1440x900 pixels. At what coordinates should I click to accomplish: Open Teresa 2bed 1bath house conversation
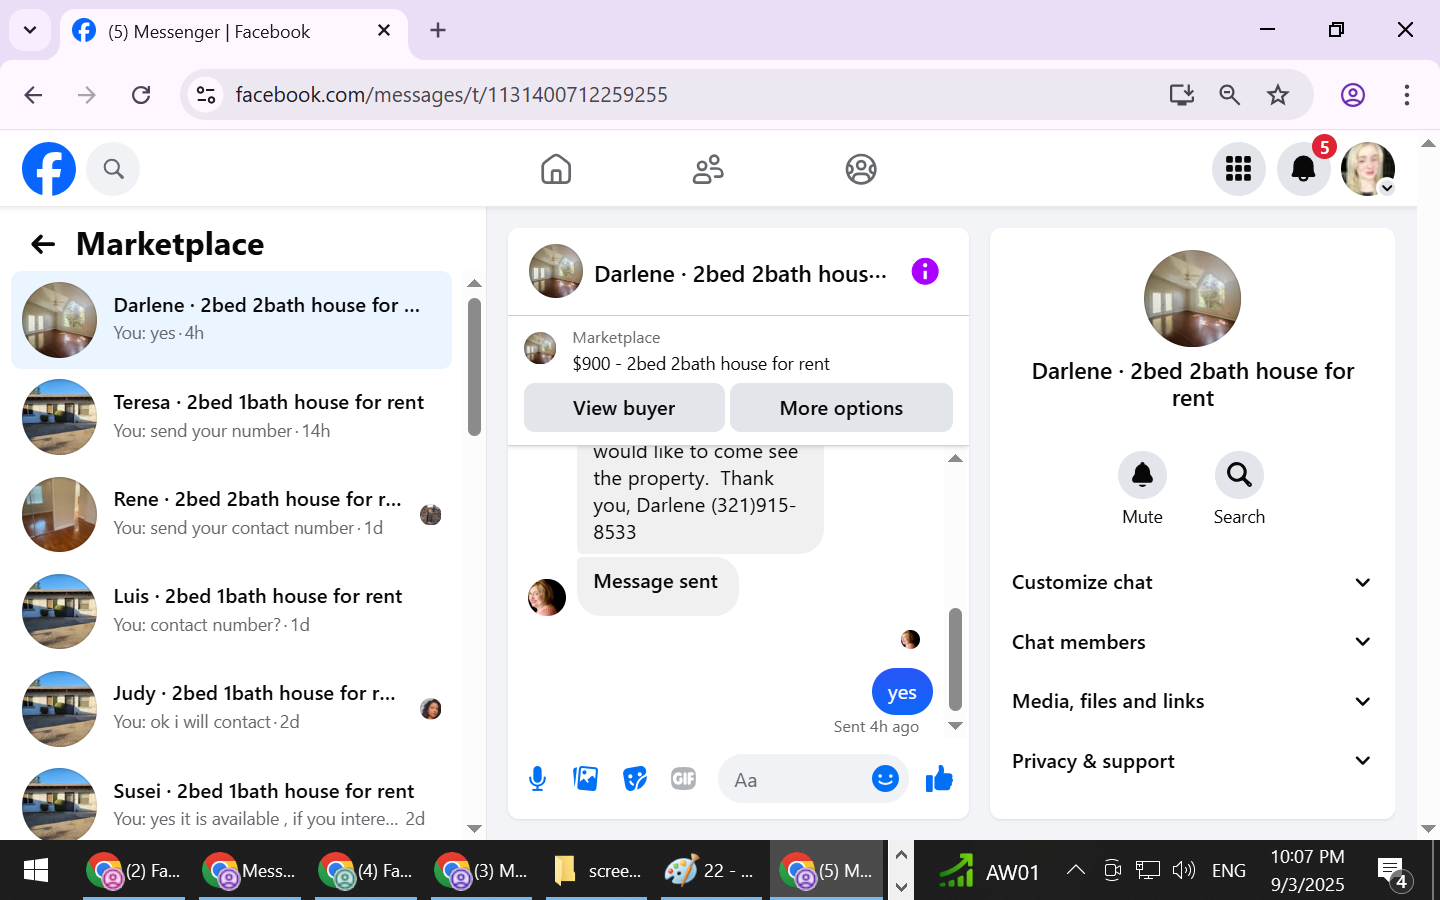(231, 417)
